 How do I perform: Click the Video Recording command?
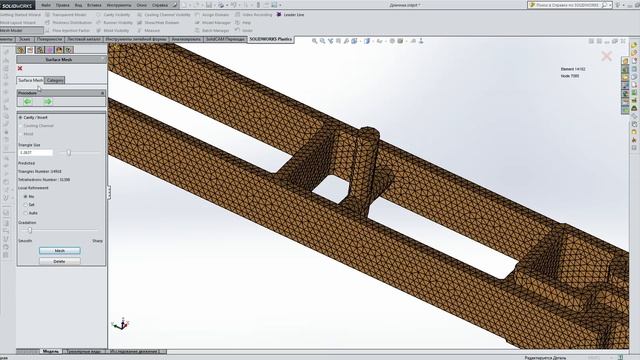[253, 14]
